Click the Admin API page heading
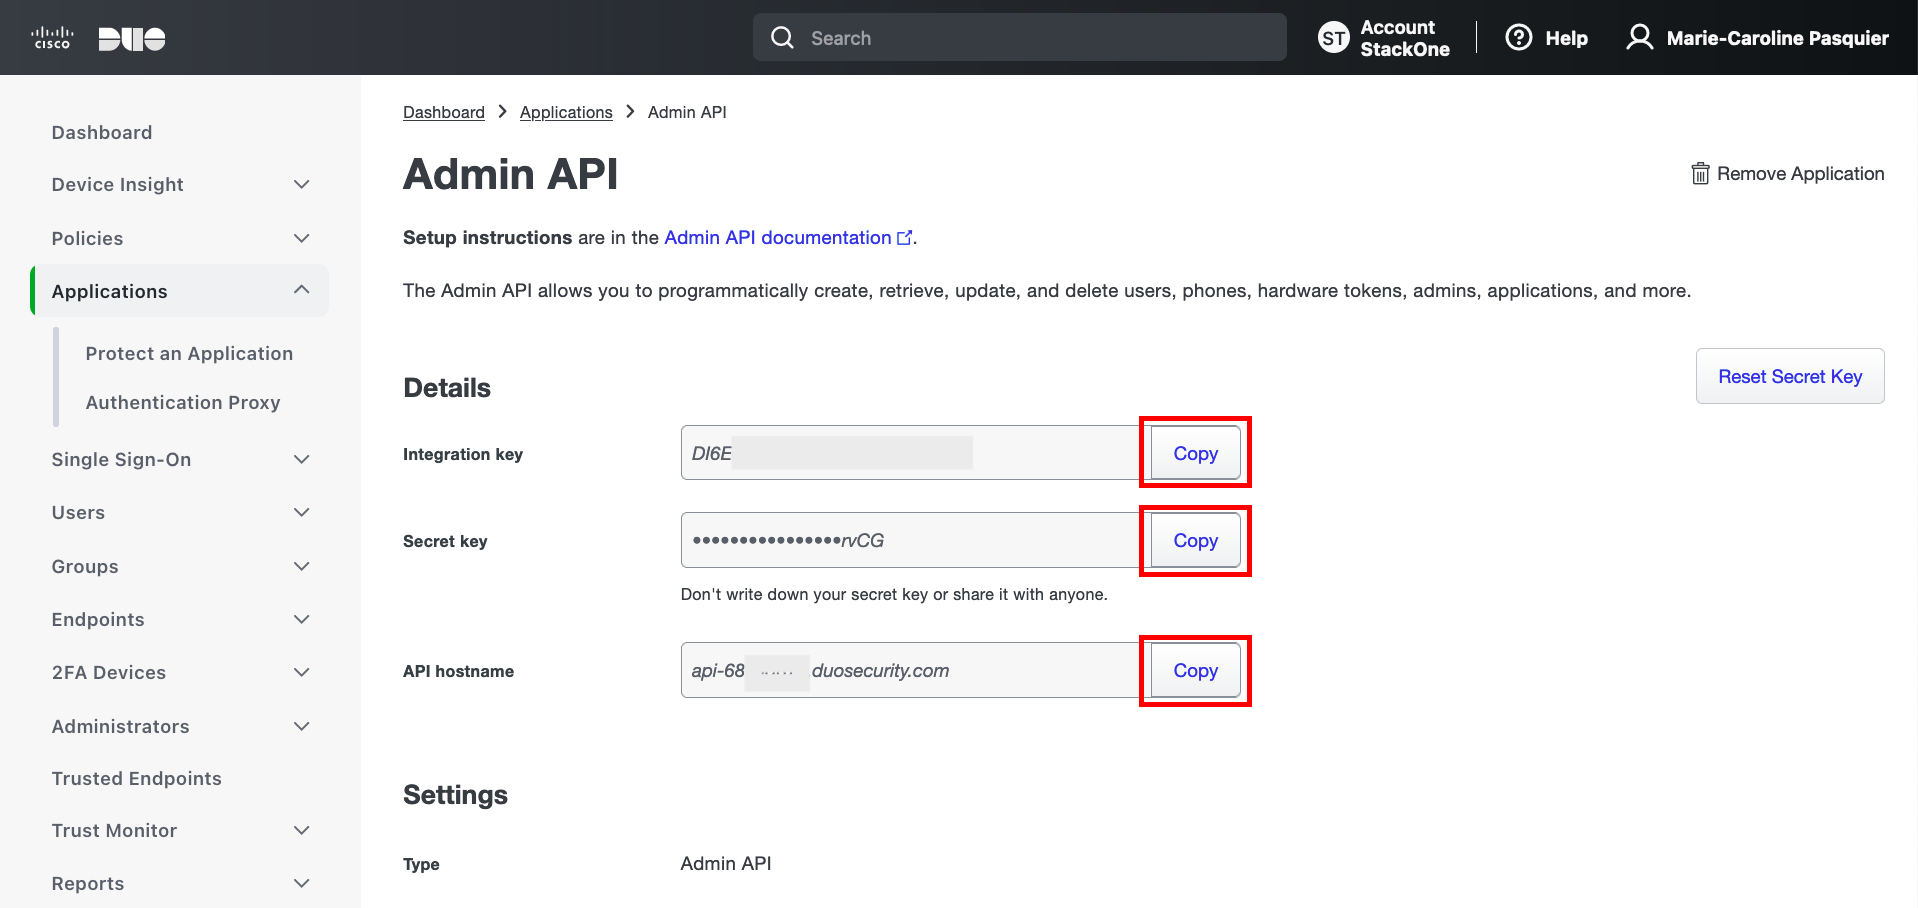 510,174
